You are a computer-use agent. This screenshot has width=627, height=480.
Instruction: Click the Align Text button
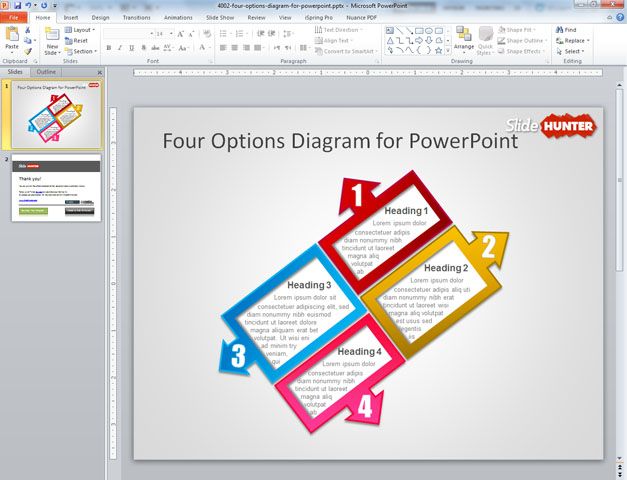point(334,40)
